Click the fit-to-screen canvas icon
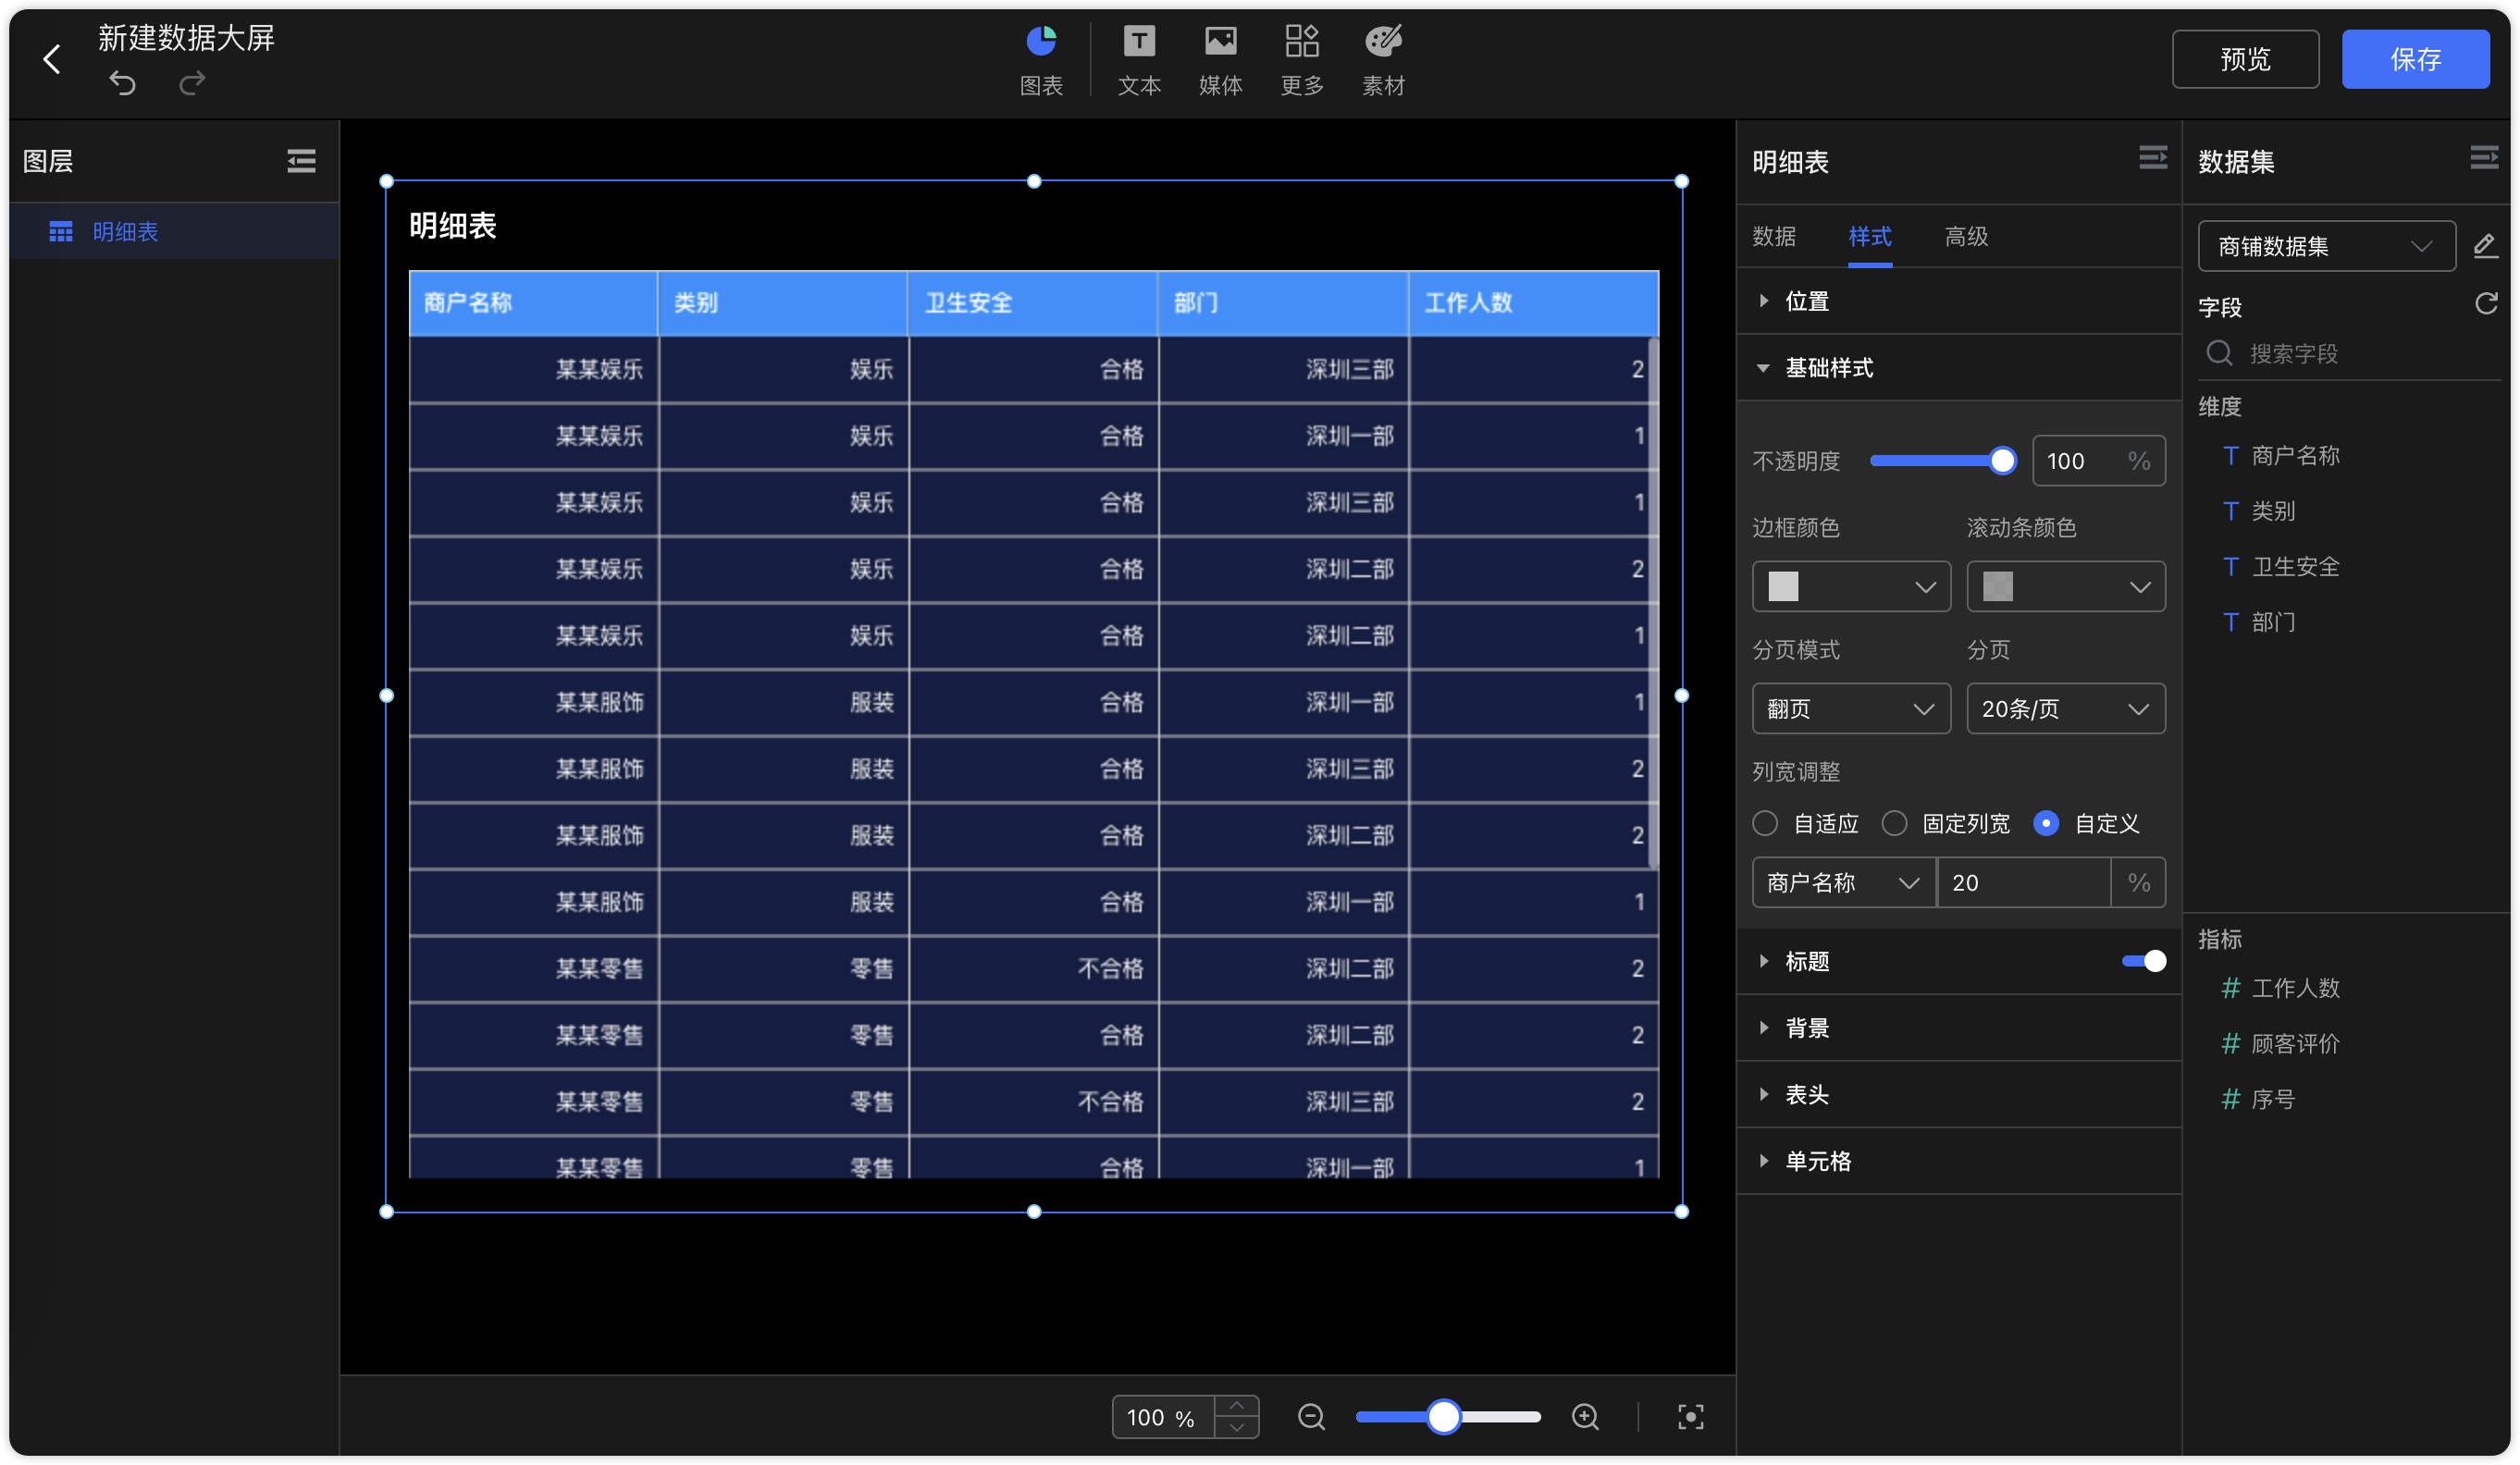Screen dimensions: 2520x1465 [x=1690, y=1417]
